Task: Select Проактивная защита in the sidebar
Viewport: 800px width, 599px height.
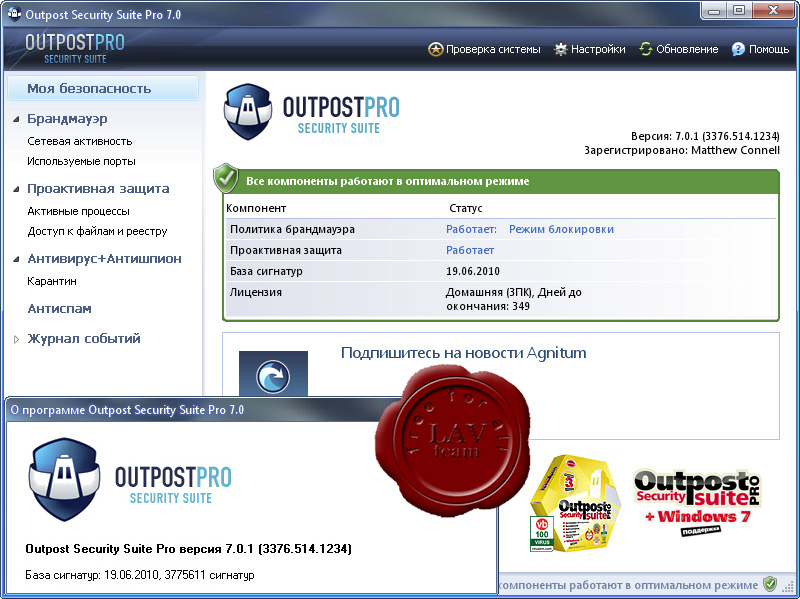Action: pos(98,189)
